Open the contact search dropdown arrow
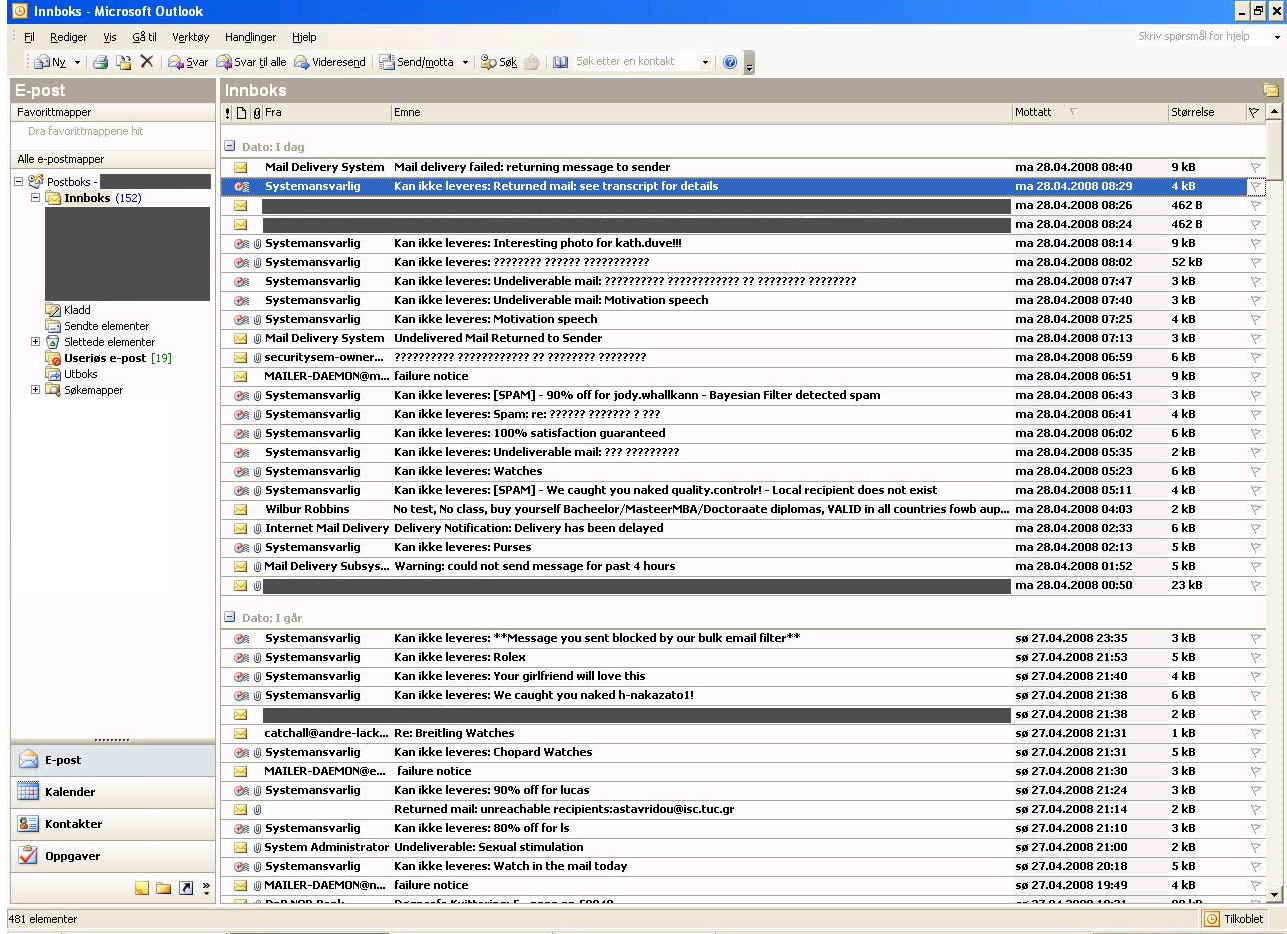1287x934 pixels. (x=705, y=62)
